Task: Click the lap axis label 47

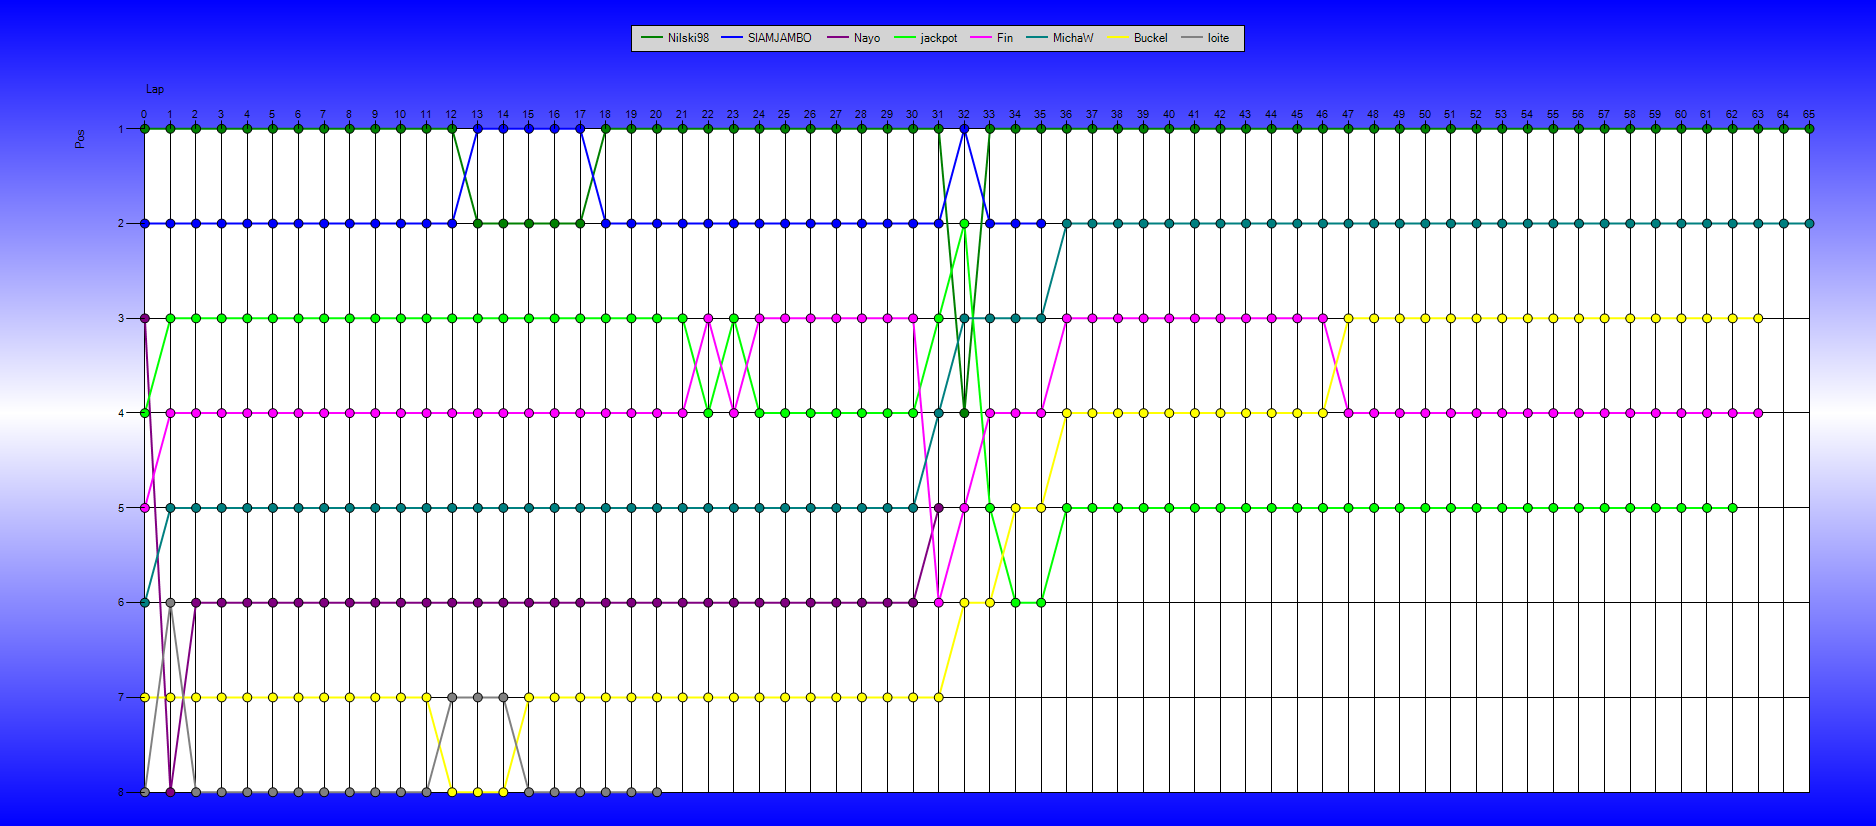Action: tap(1348, 114)
